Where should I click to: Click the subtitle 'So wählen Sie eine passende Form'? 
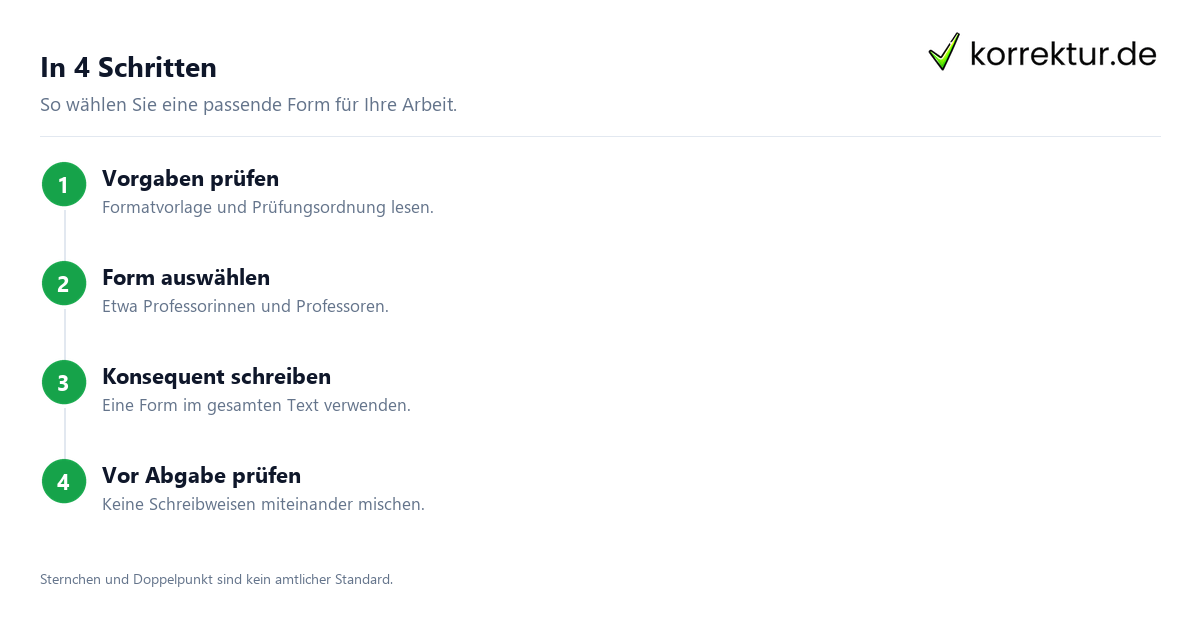point(248,104)
